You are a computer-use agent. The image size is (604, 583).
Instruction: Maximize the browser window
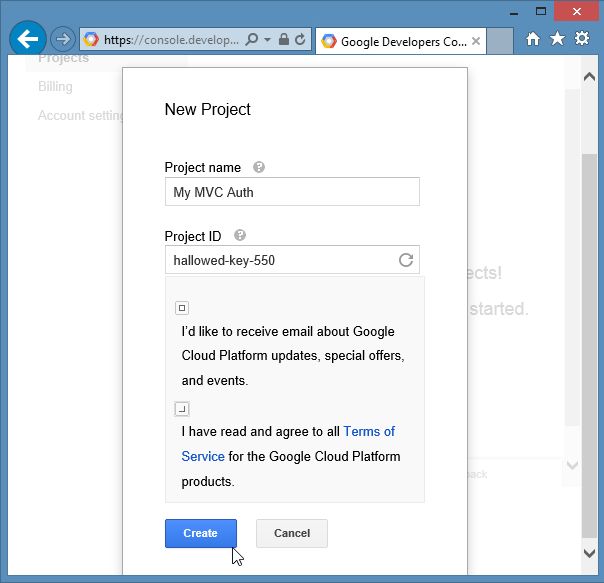click(x=541, y=12)
